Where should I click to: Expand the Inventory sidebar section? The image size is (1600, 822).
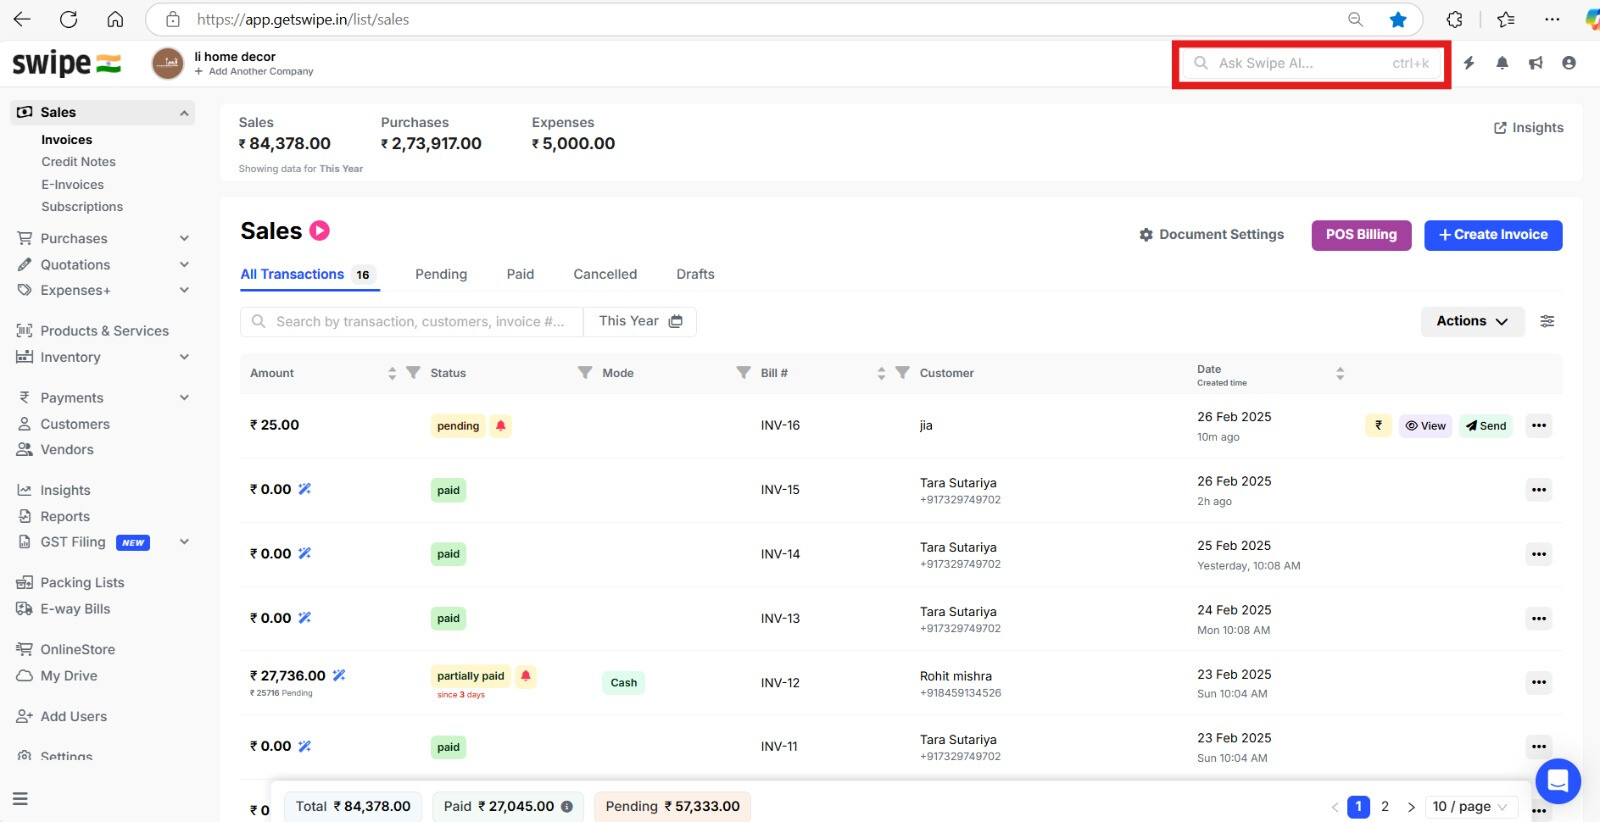tap(184, 357)
